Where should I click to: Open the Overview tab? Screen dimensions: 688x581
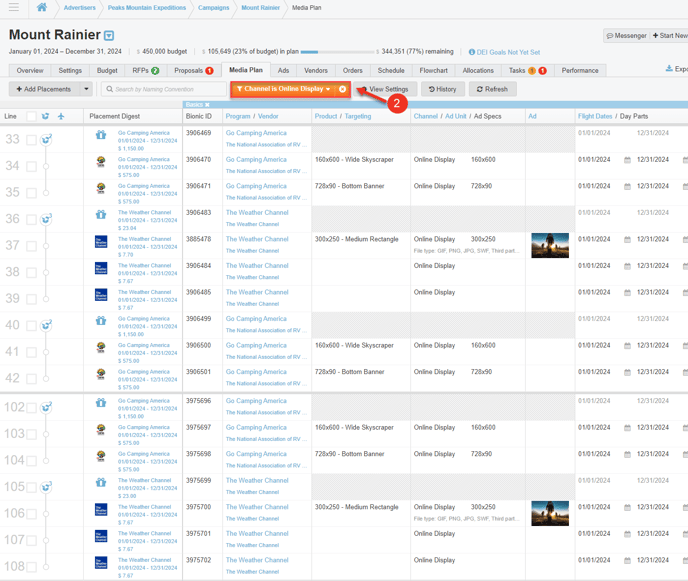tap(30, 71)
